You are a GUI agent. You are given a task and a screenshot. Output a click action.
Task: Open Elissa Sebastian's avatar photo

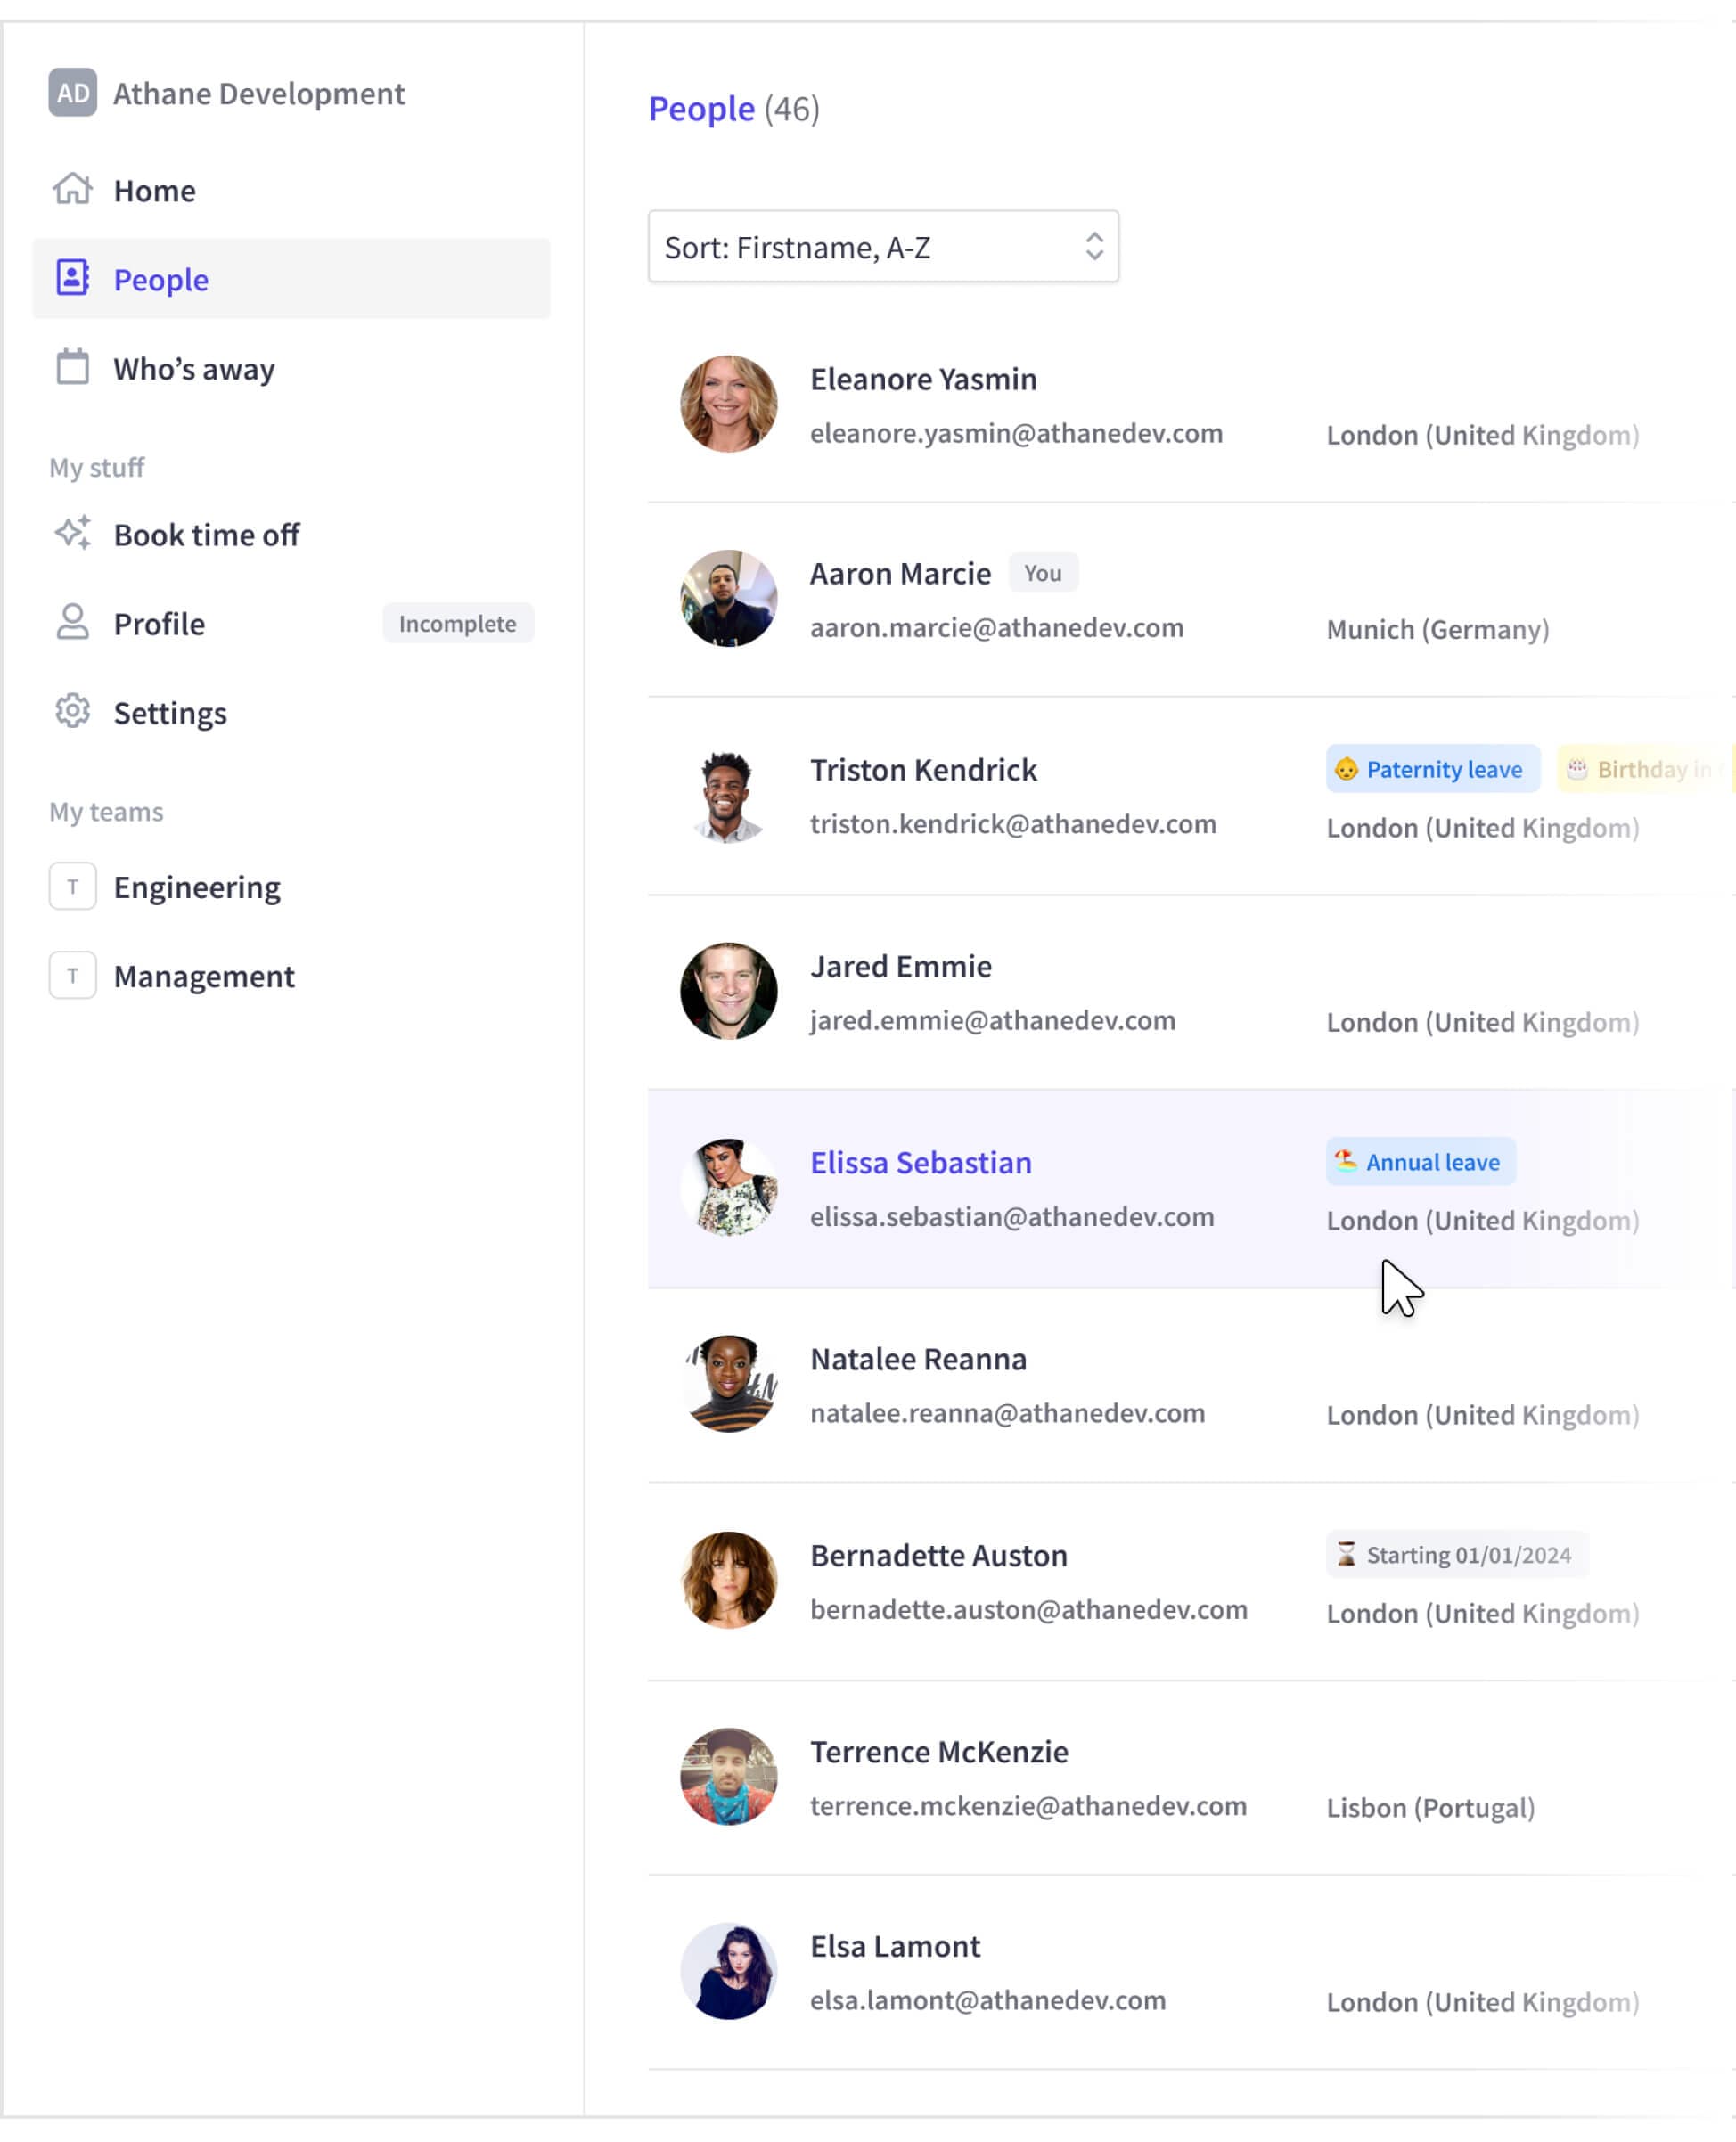[x=728, y=1187]
